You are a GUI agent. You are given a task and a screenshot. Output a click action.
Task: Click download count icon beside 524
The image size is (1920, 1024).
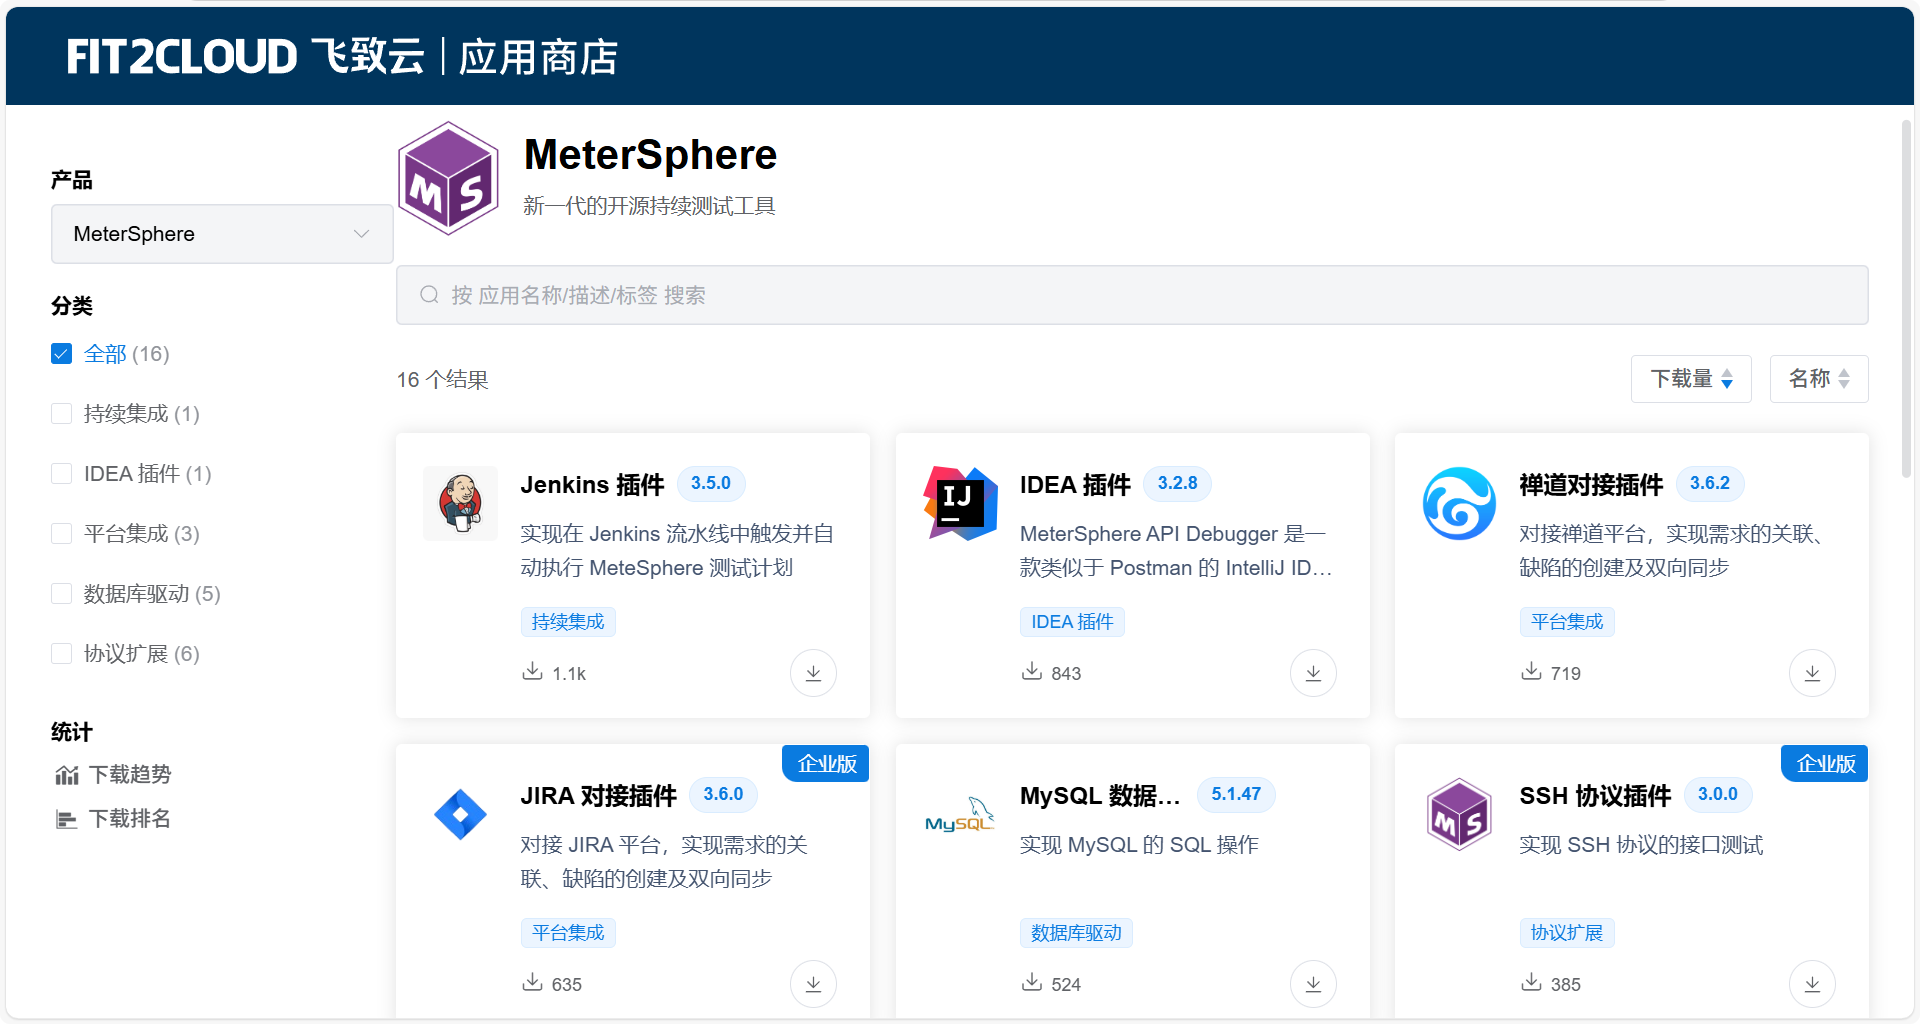click(x=1032, y=982)
